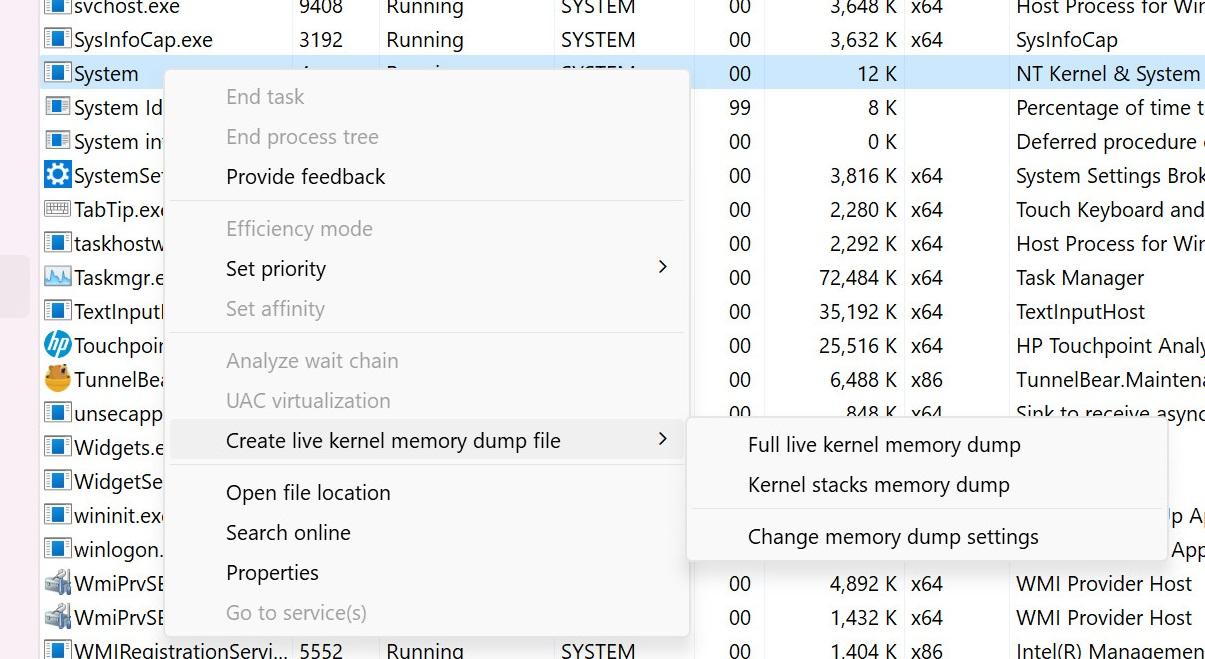Open Create live kernel memory dump file submenu
The width and height of the screenshot is (1205, 659).
click(427, 441)
